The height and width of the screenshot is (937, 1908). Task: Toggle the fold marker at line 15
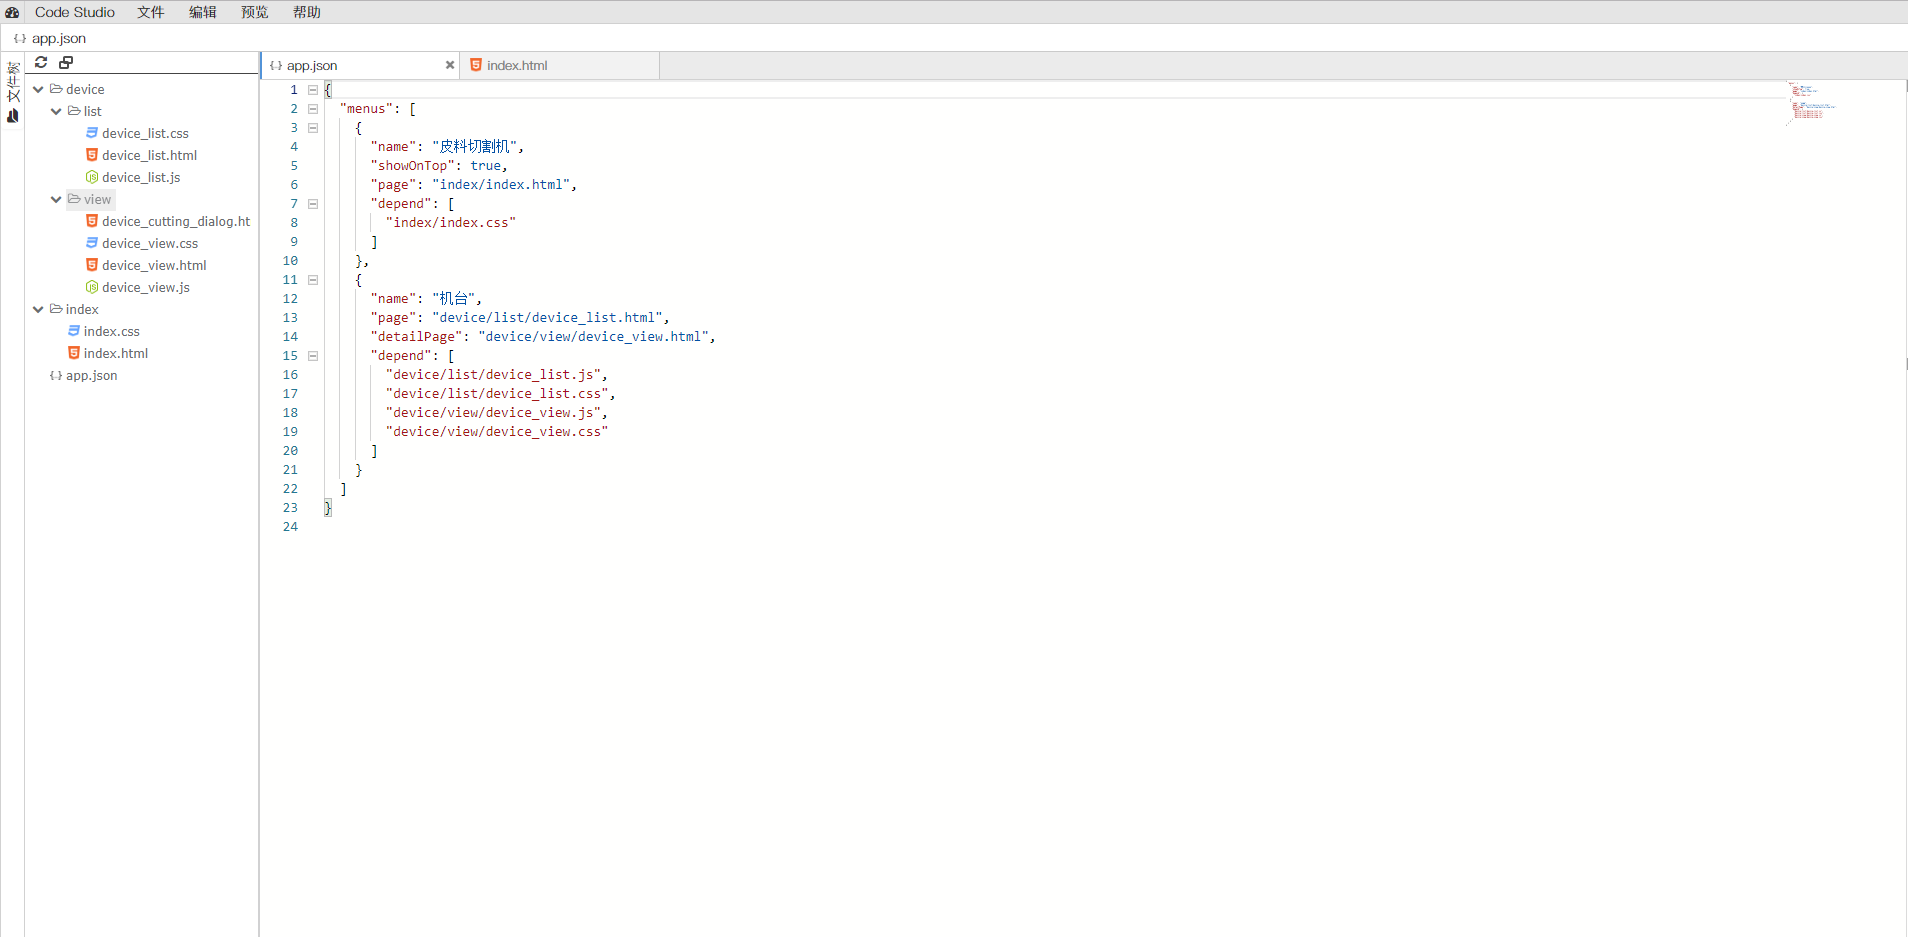point(313,356)
